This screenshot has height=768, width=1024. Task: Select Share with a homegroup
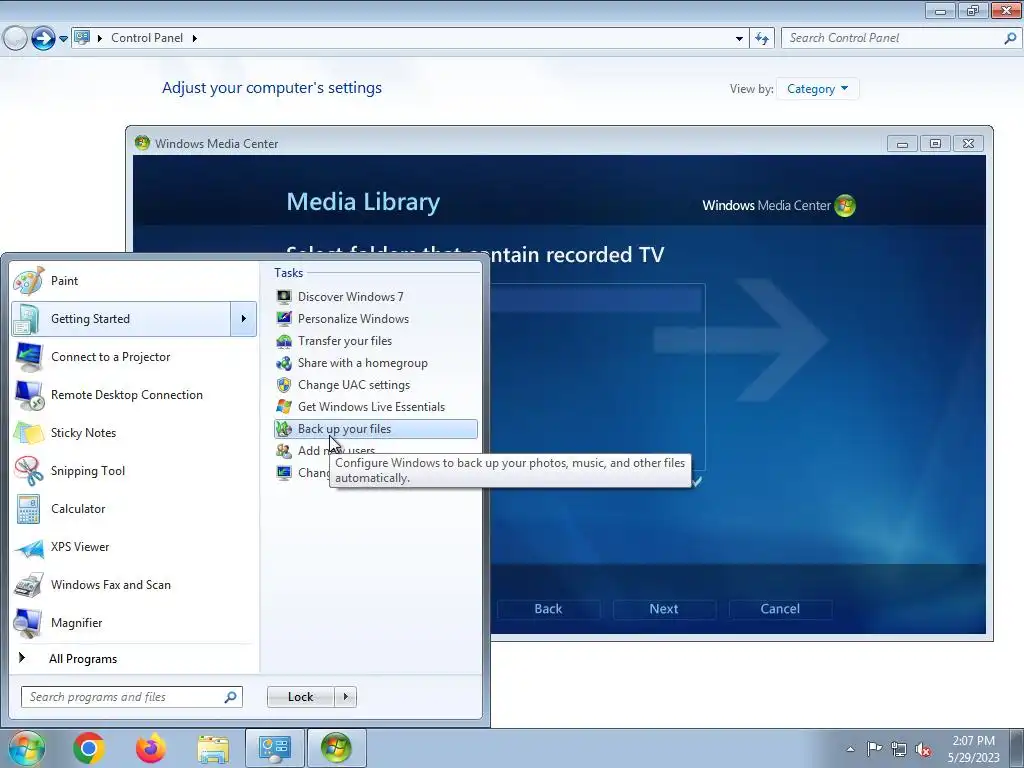(x=376, y=363)
